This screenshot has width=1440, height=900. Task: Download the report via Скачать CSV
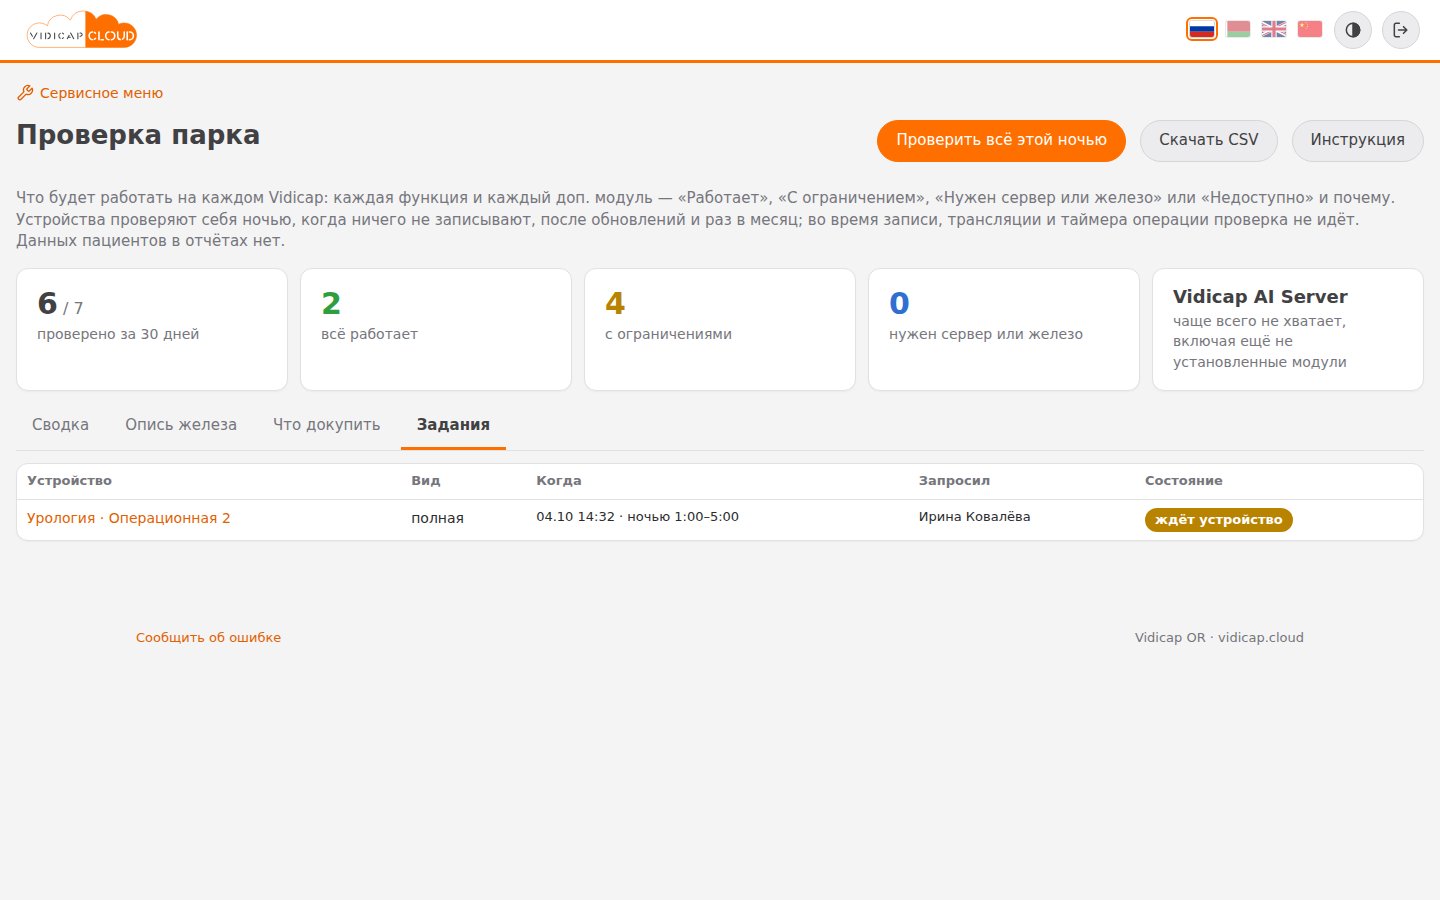(1209, 140)
